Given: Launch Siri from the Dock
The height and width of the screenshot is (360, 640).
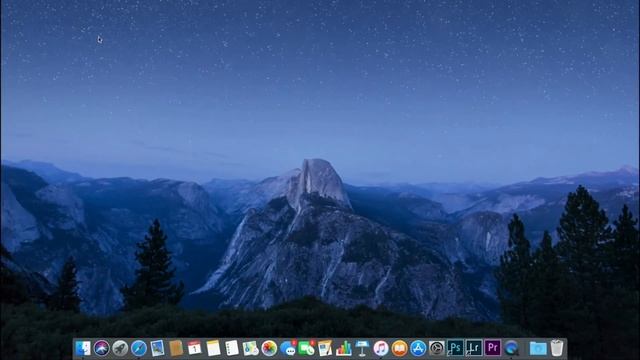Looking at the screenshot, I should point(102,348).
